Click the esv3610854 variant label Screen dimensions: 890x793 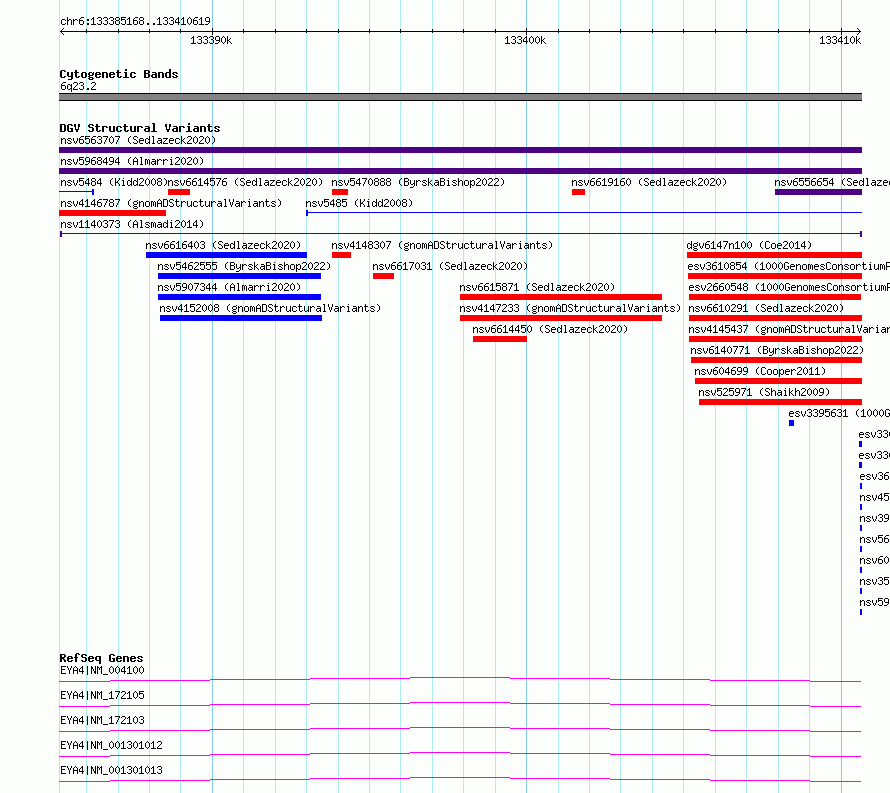pos(788,266)
